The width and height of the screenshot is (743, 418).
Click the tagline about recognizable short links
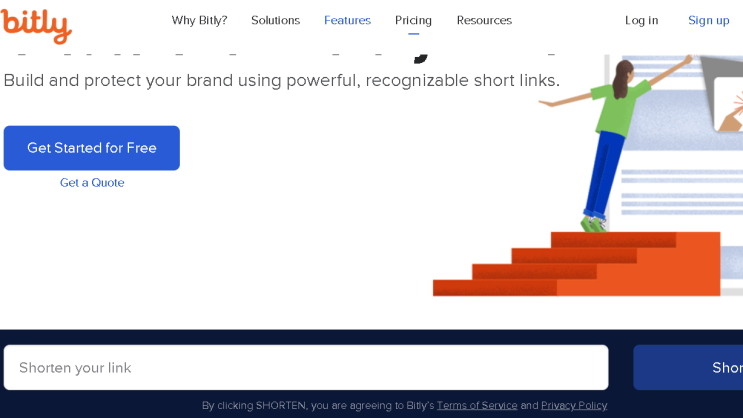click(x=282, y=80)
